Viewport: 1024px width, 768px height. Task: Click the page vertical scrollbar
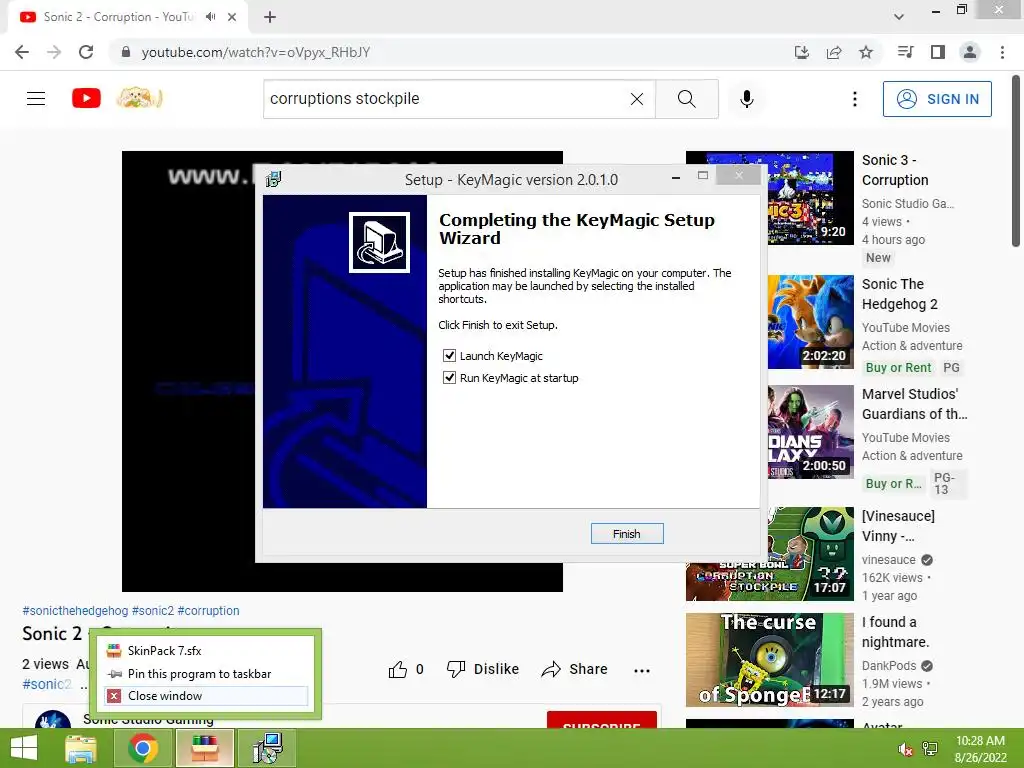(1016, 161)
